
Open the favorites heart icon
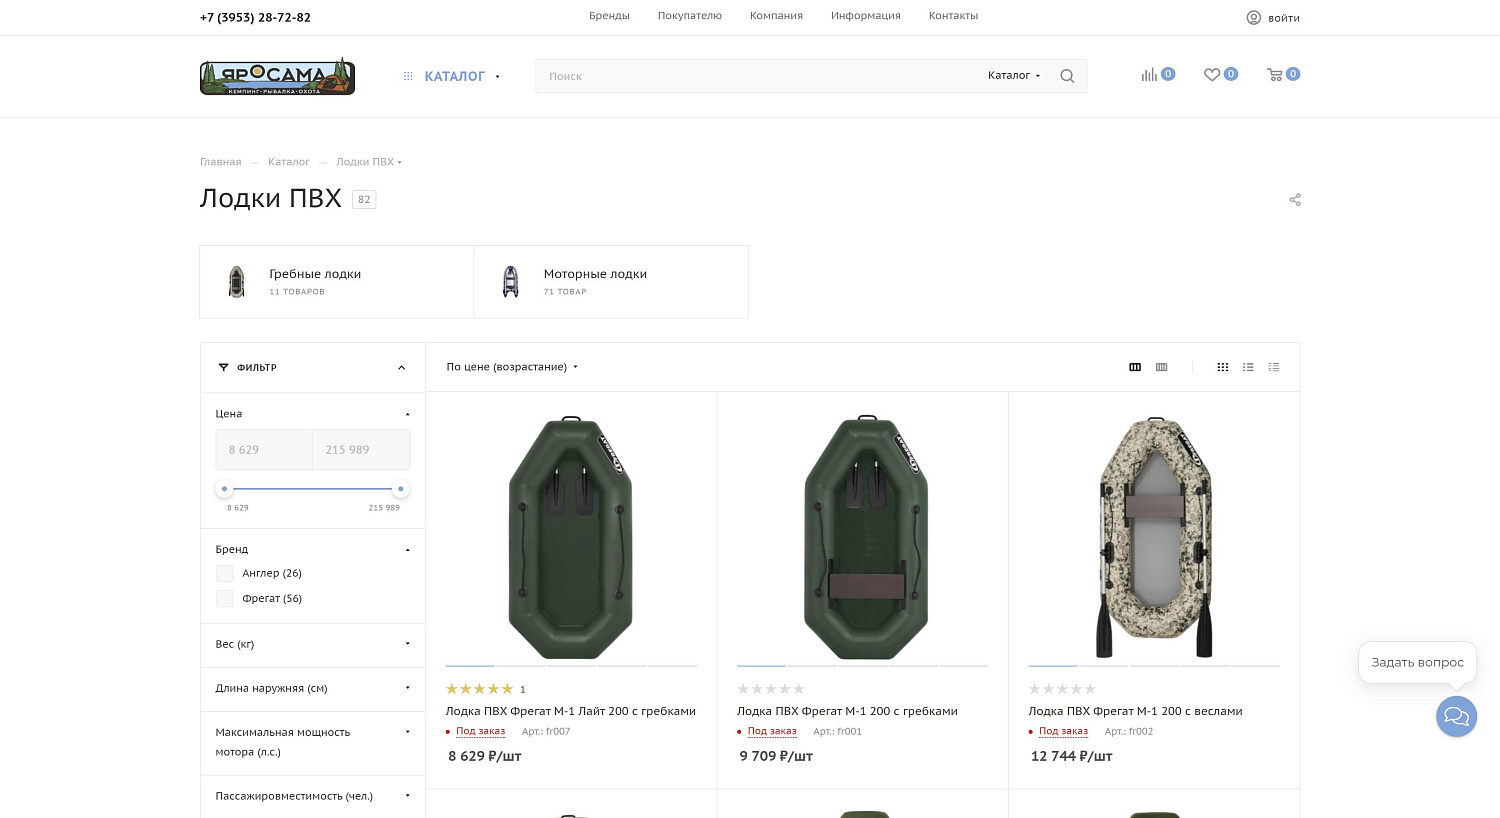1212,75
